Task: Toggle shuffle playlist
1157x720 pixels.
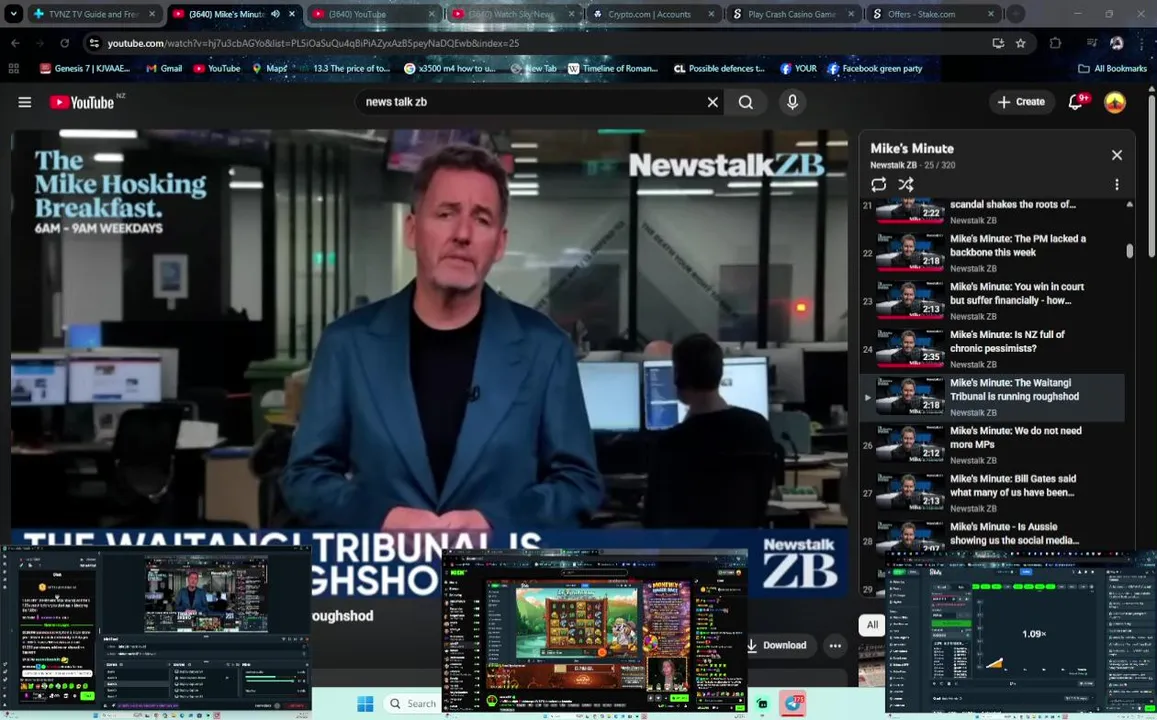Action: [x=906, y=184]
